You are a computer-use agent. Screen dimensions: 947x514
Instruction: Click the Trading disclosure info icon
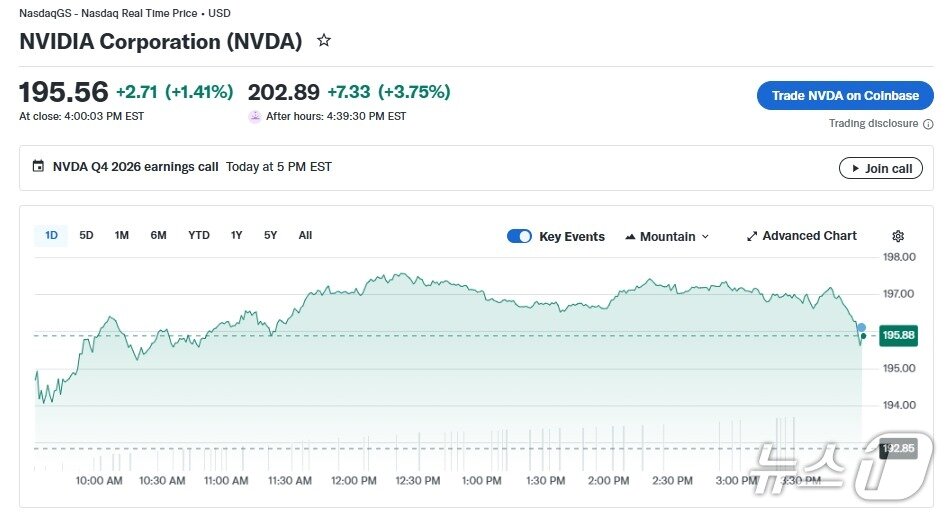click(x=928, y=124)
